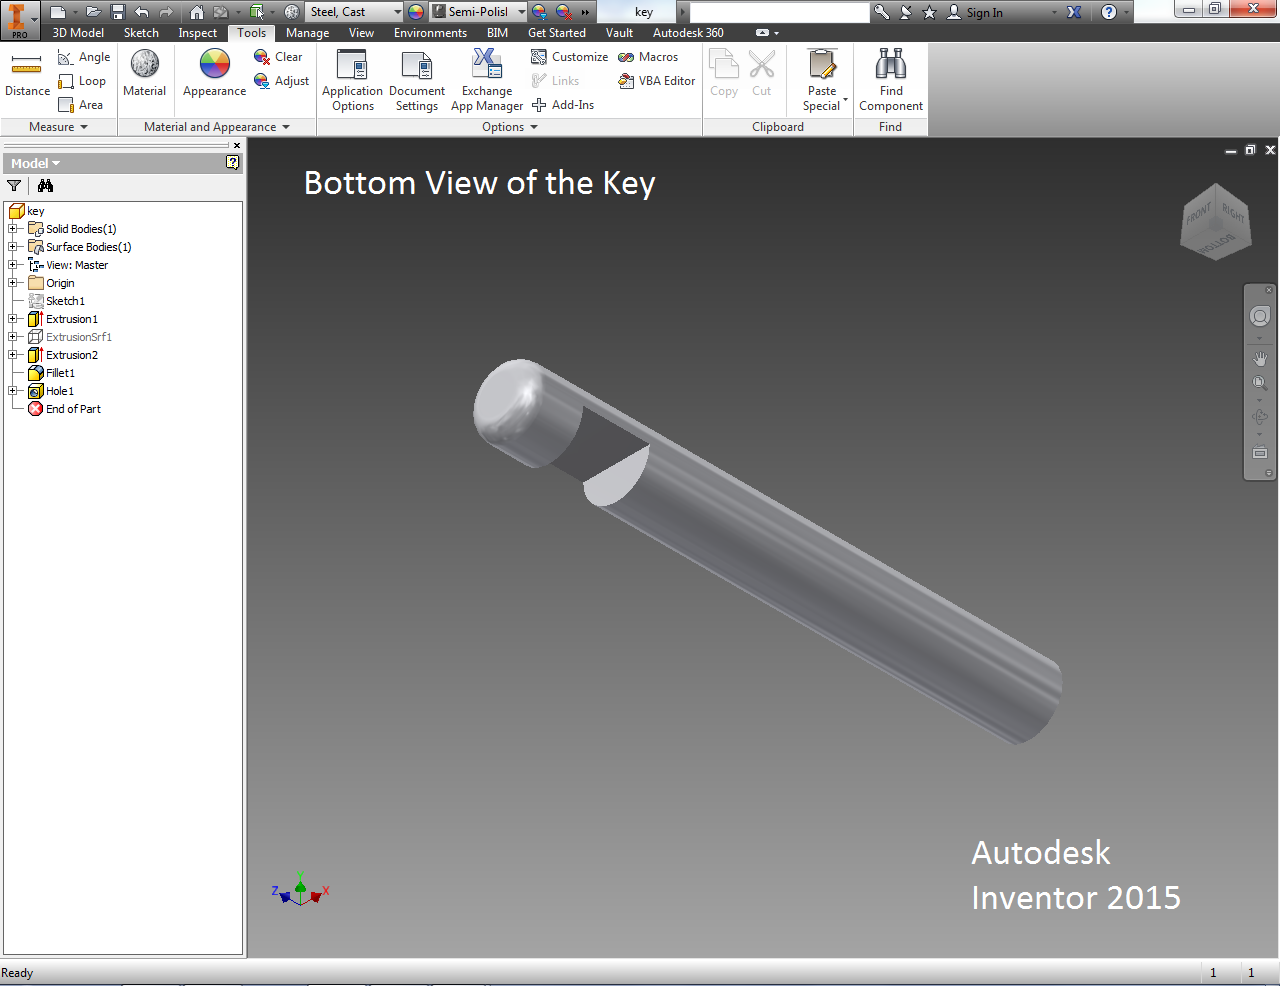Activate the Pan hand tool in navigation bar

click(x=1260, y=358)
